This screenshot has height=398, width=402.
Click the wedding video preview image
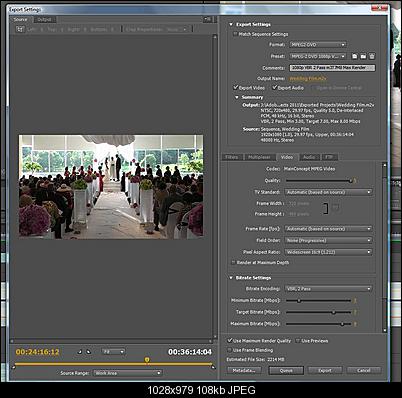coord(111,186)
